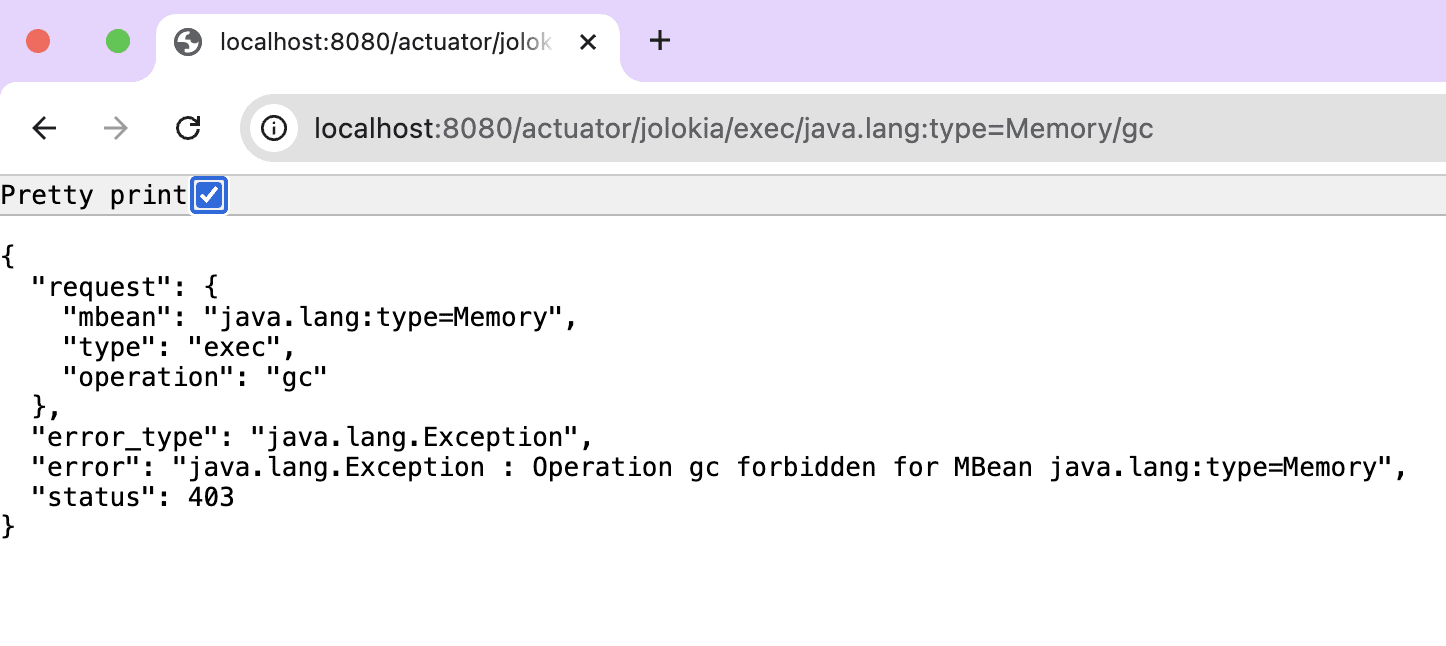Screen dimensions: 1446x646
Task: Click the green fullscreen window button
Action: pyautogui.click(x=118, y=41)
